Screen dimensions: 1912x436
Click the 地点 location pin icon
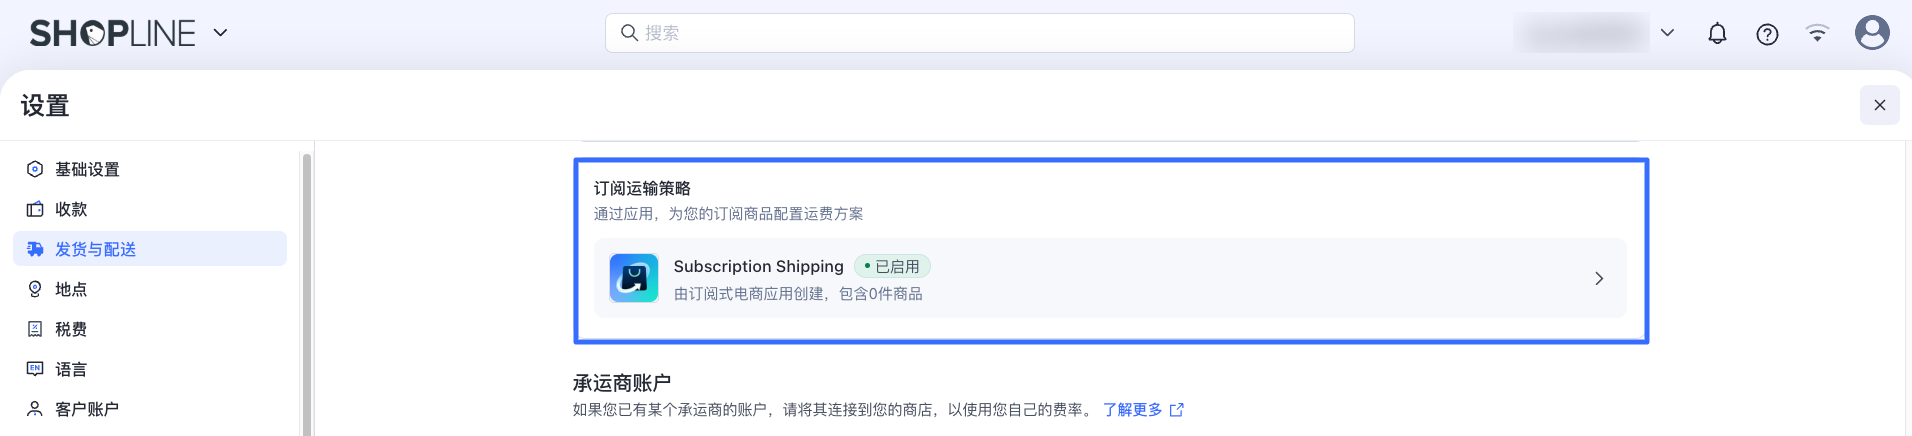click(x=35, y=289)
